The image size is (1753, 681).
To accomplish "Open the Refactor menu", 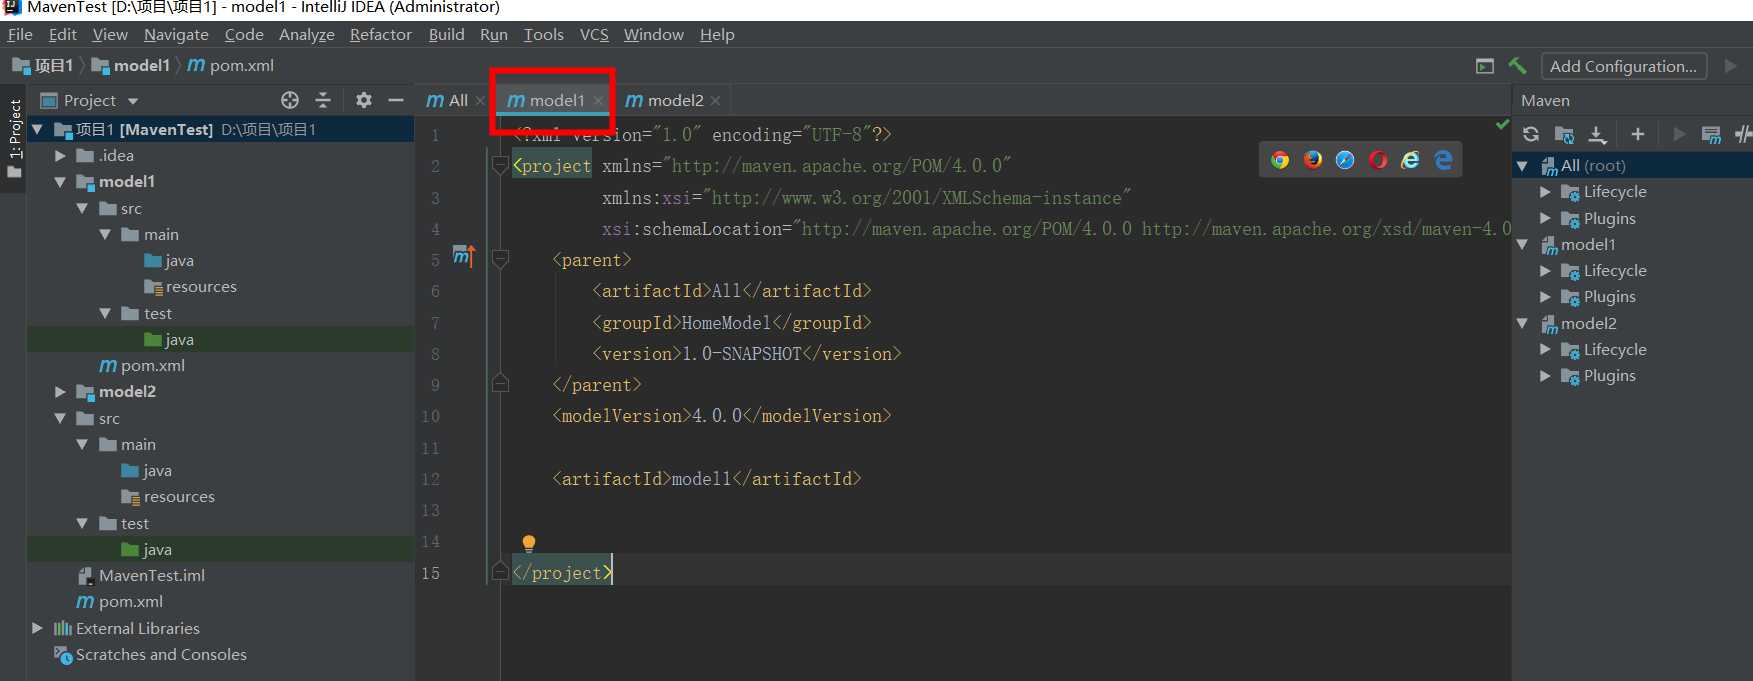I will (380, 34).
